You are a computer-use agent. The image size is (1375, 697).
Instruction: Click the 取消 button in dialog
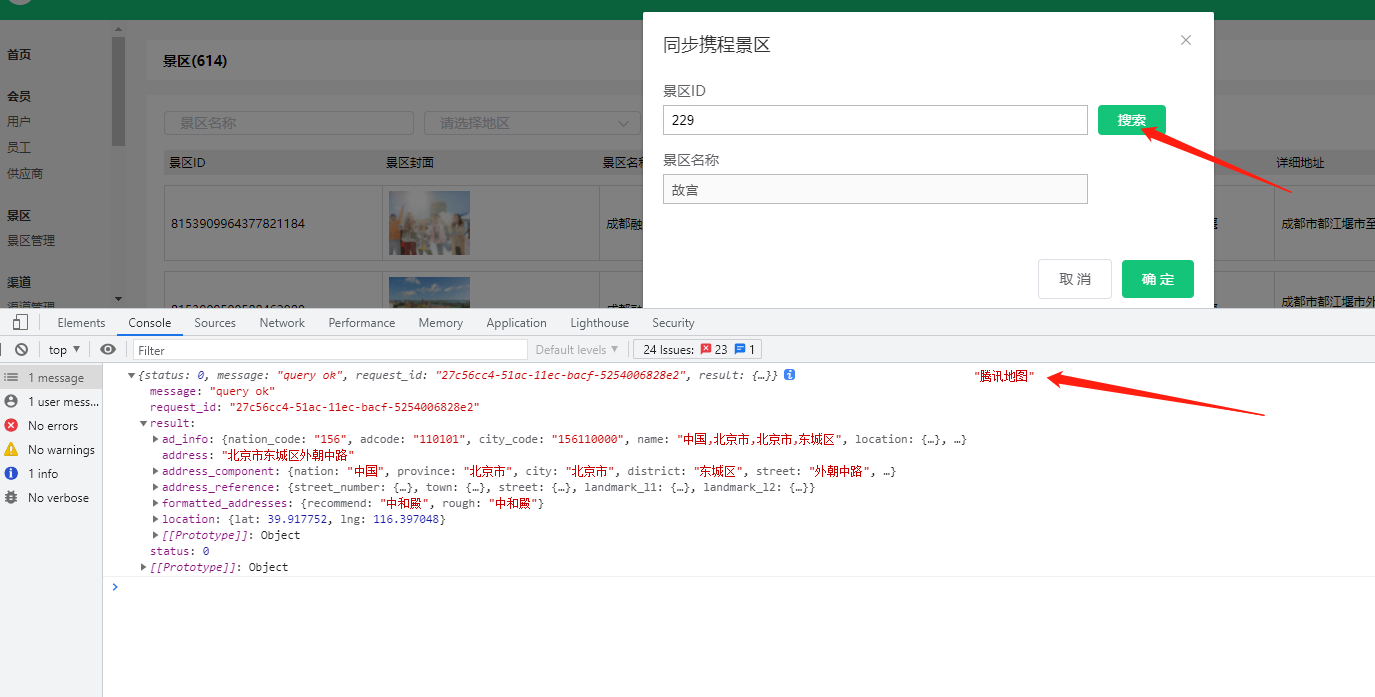click(1075, 279)
